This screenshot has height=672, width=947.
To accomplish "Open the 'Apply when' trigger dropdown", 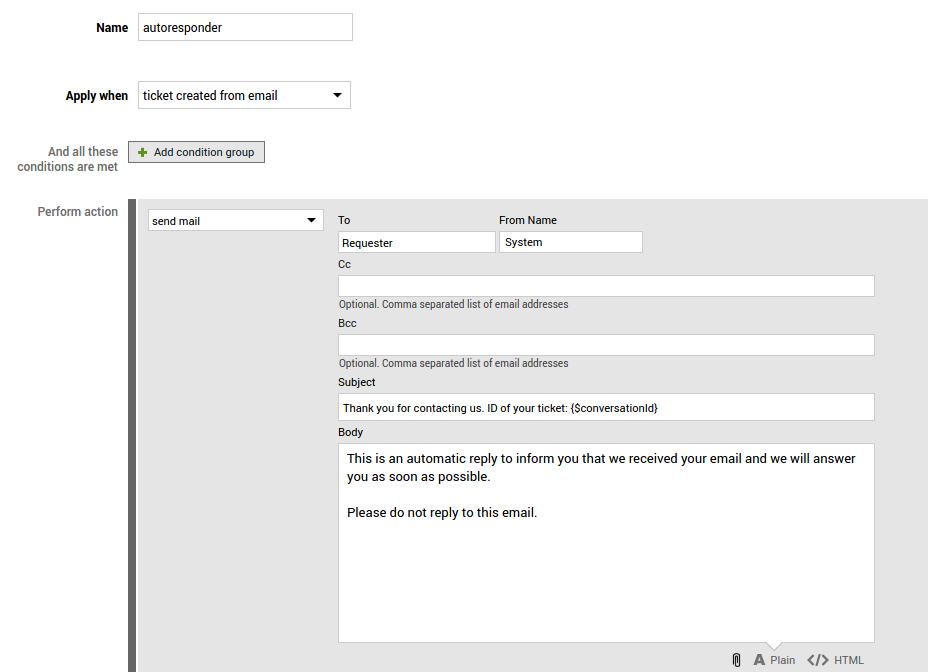I will (244, 96).
